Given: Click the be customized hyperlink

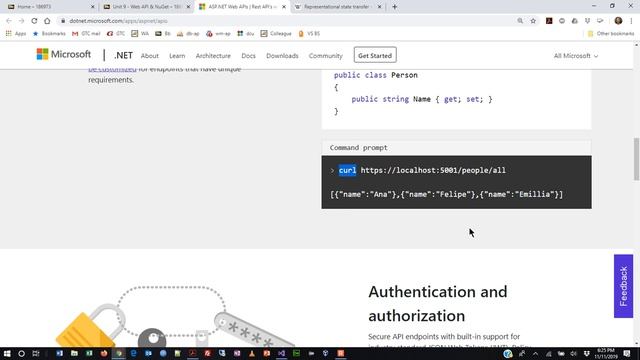Looking at the screenshot, I should point(112,70).
